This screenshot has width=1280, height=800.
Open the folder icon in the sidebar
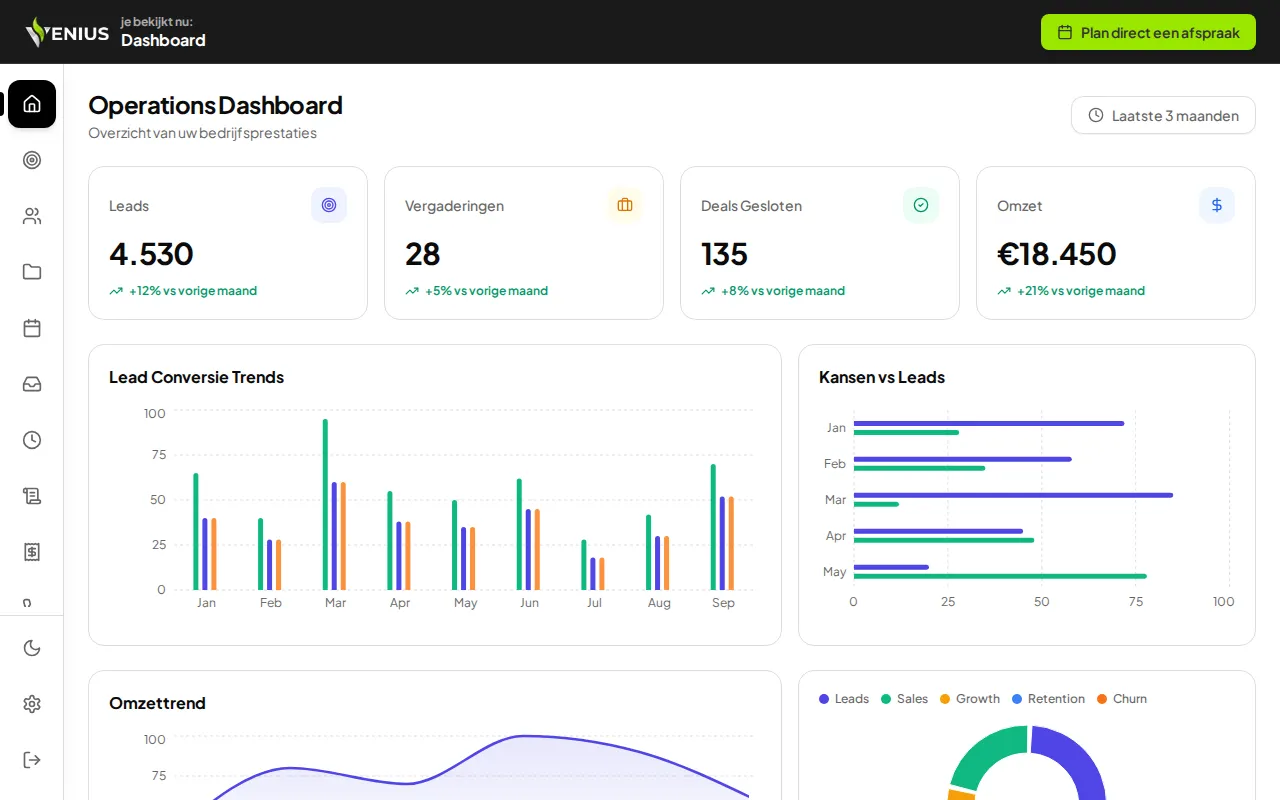(32, 272)
